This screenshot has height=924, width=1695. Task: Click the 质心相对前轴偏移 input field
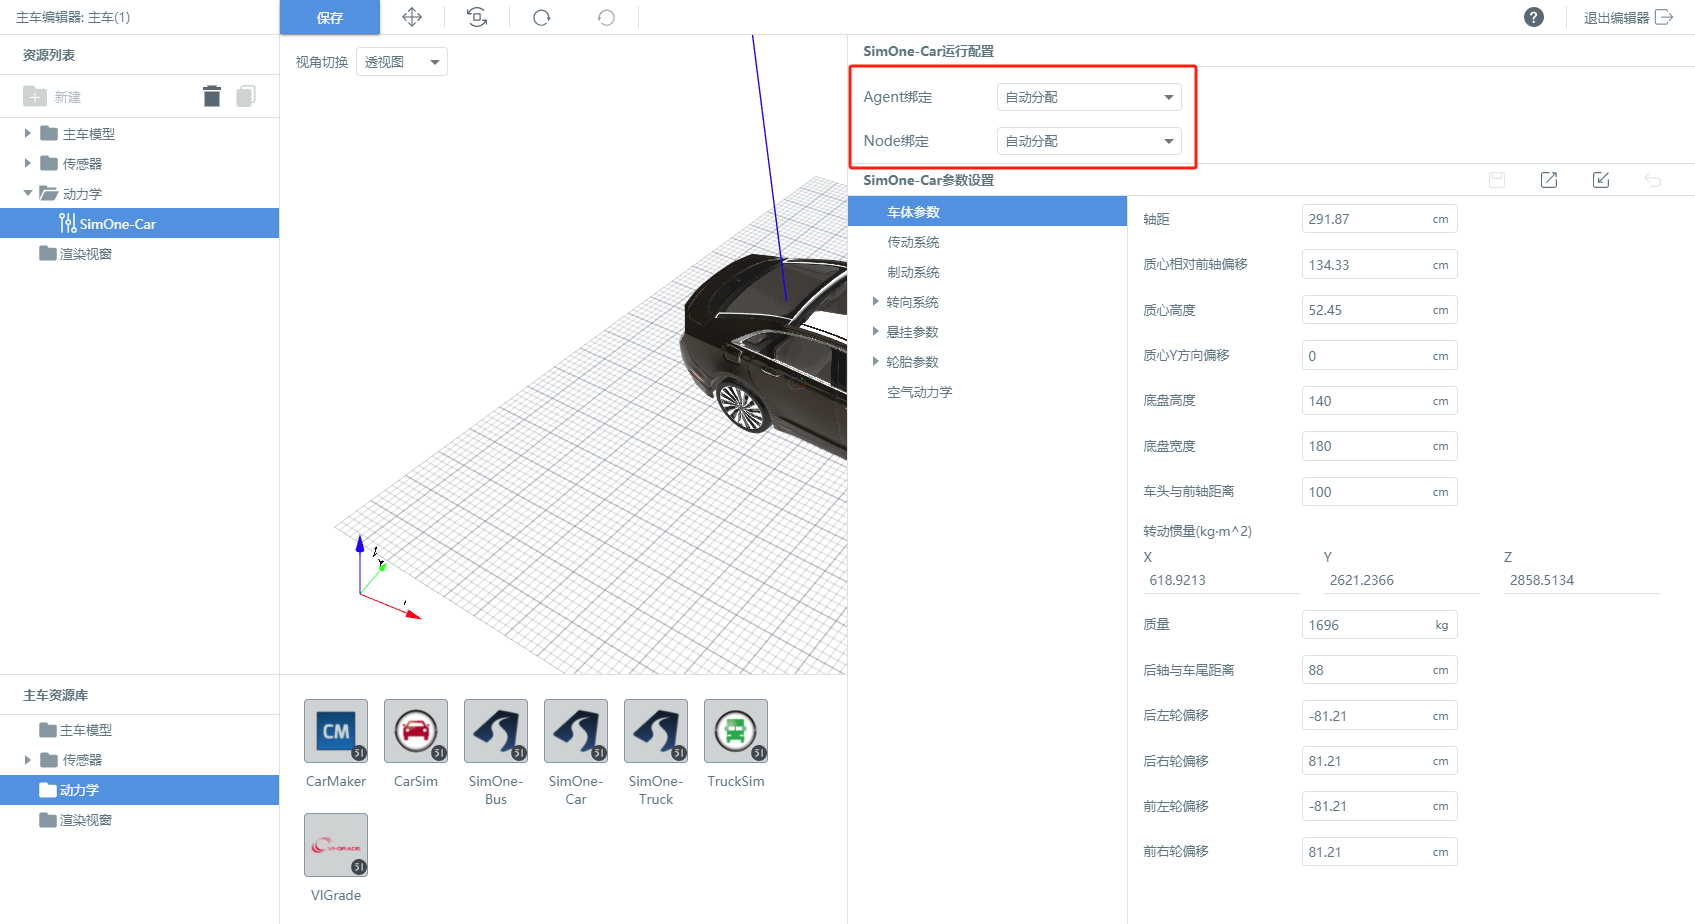point(1379,265)
